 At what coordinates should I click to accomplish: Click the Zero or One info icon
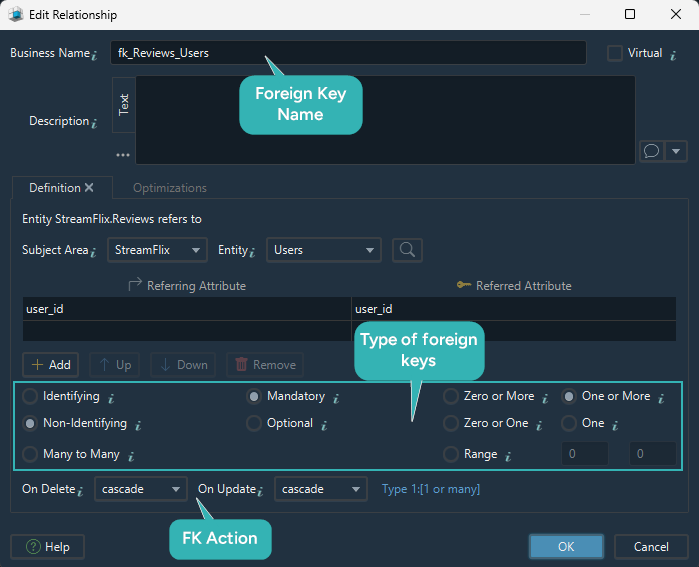(x=539, y=425)
